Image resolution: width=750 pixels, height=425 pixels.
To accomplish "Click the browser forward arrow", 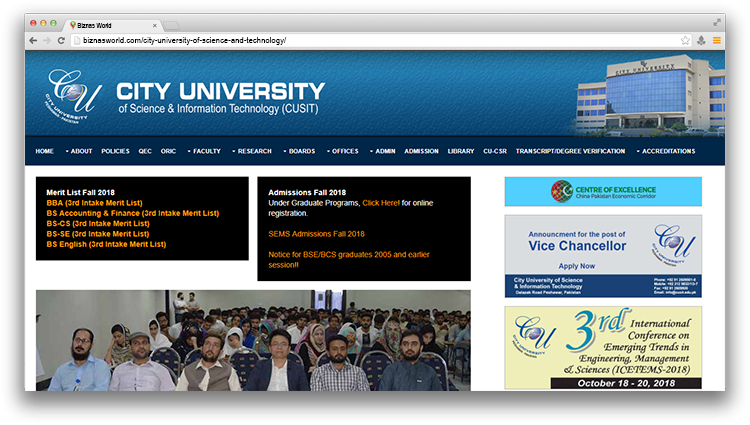I will tap(47, 40).
